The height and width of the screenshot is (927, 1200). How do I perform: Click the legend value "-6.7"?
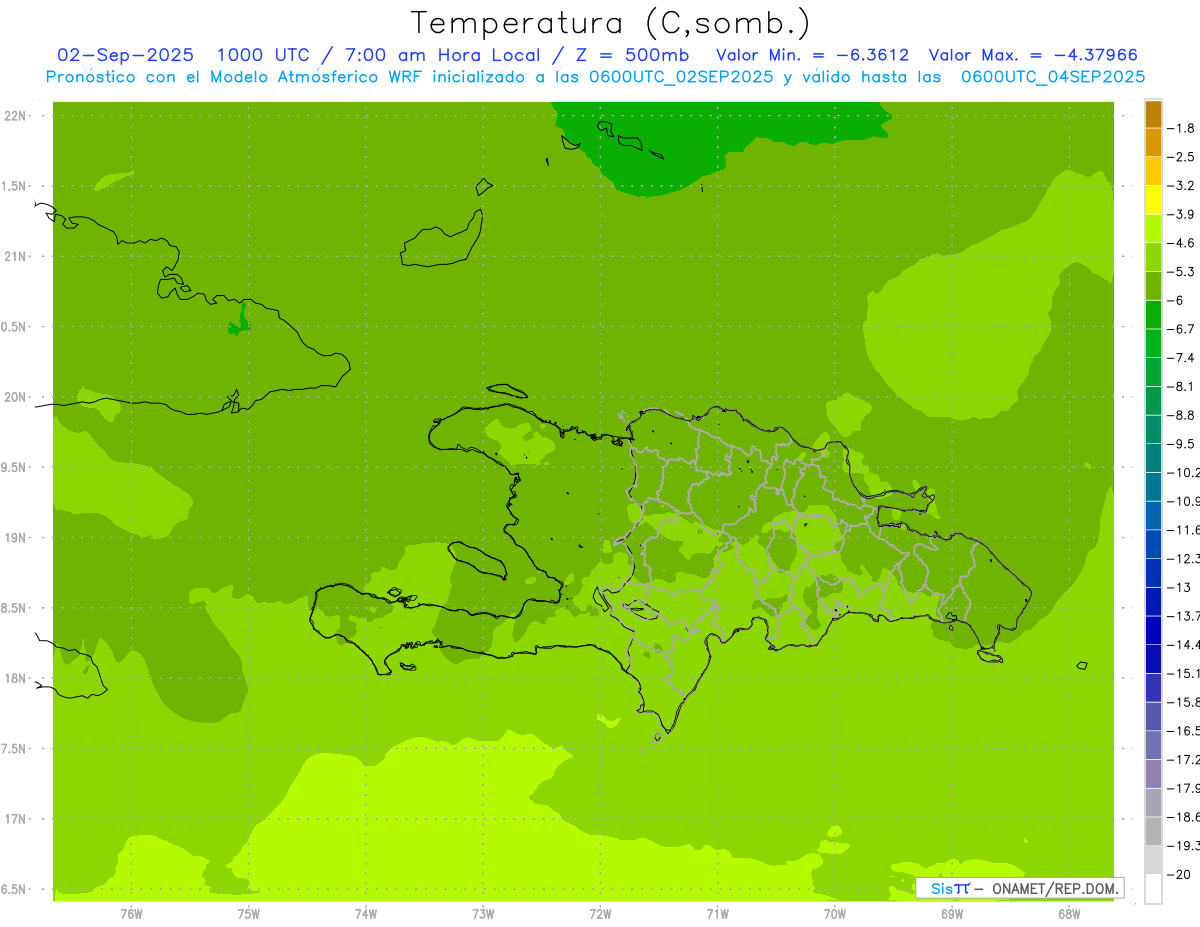point(1181,329)
